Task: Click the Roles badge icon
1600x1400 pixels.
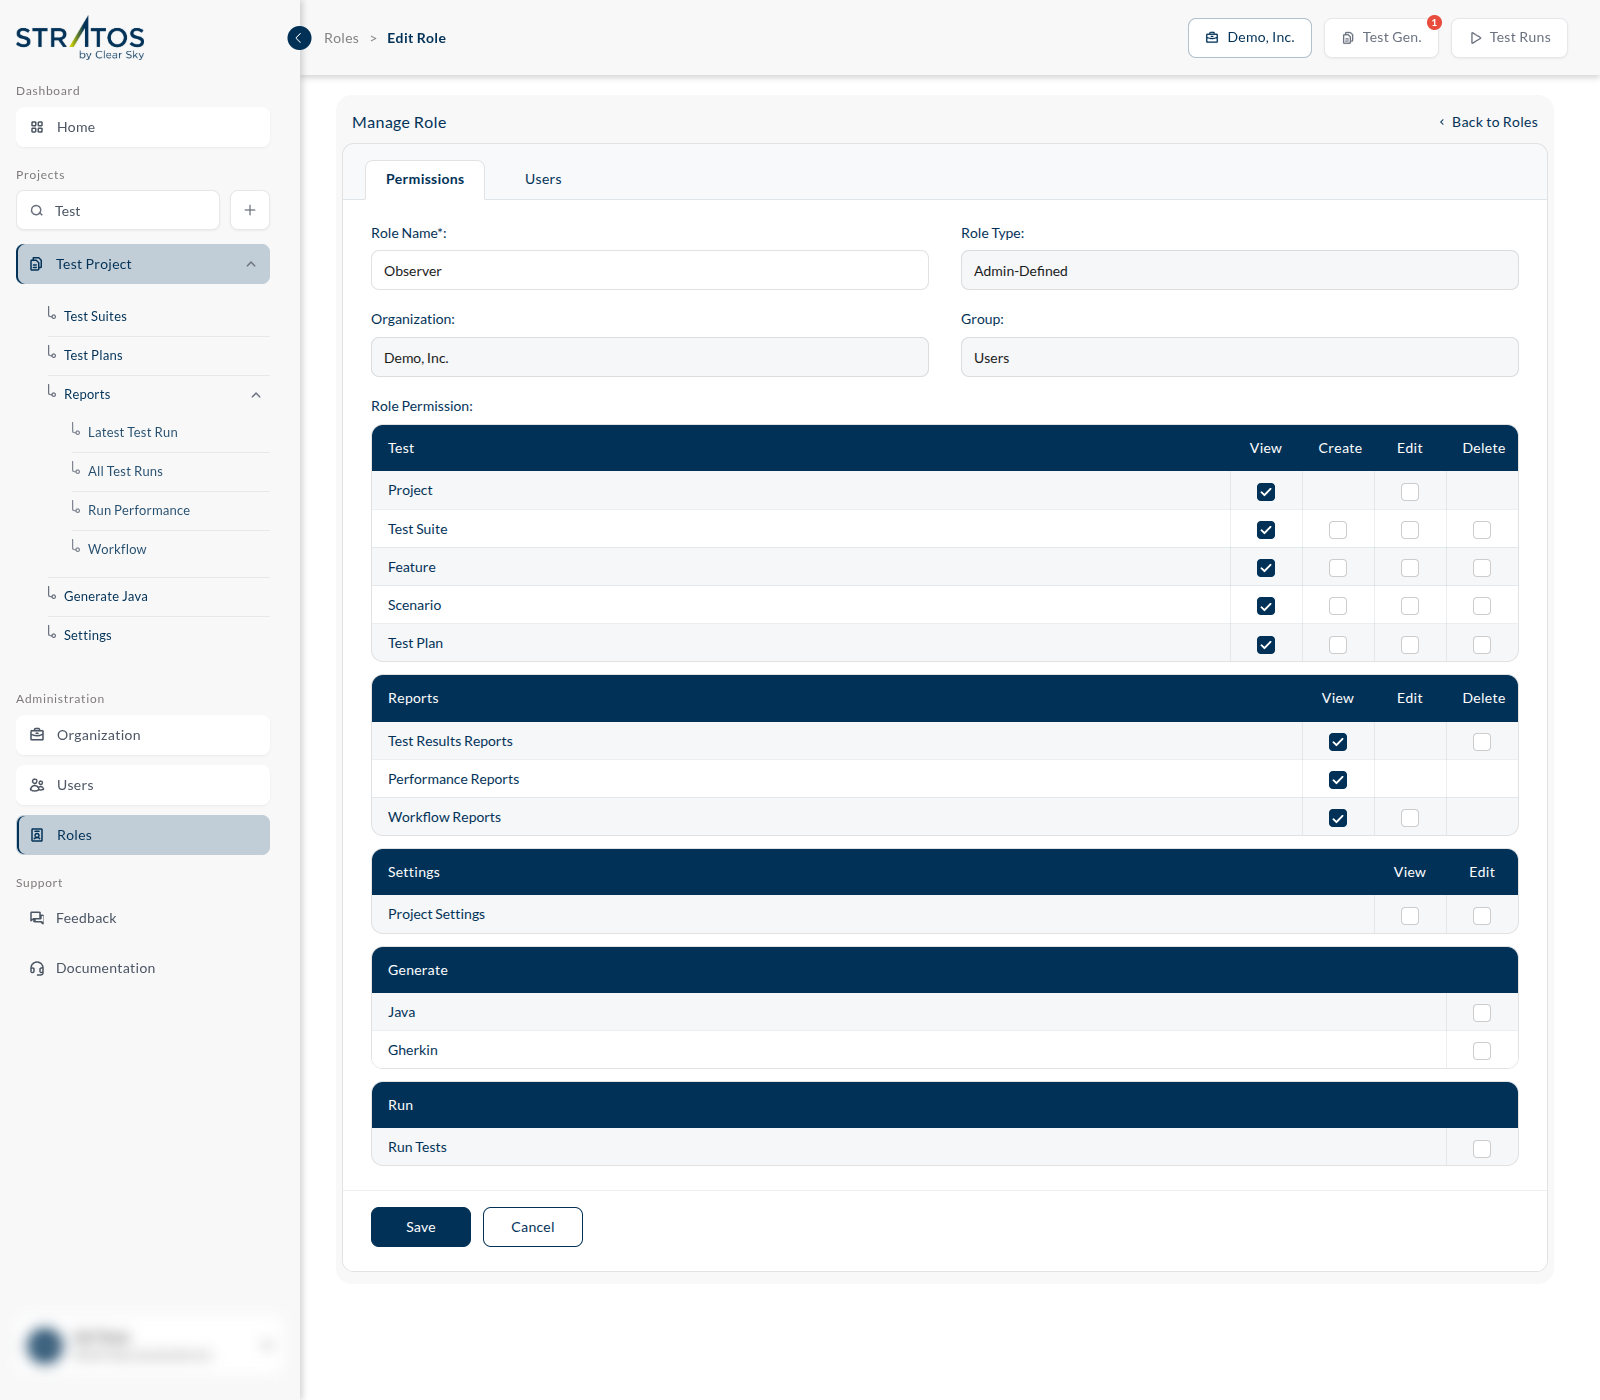Action: (37, 835)
